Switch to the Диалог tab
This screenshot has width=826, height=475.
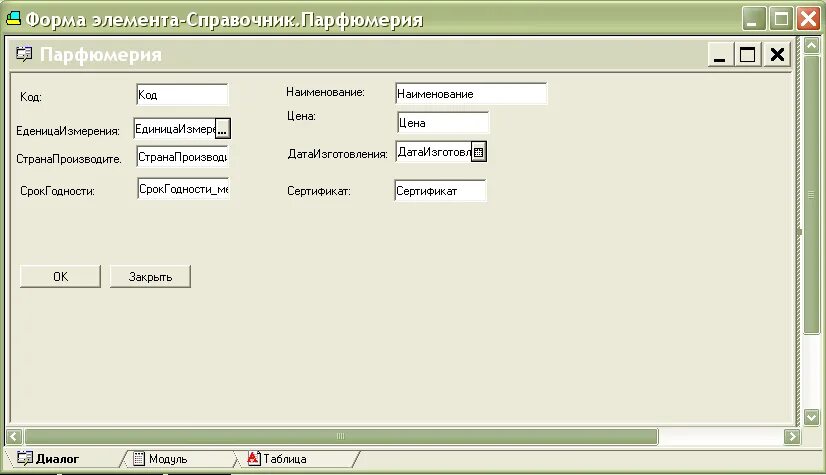(58, 459)
